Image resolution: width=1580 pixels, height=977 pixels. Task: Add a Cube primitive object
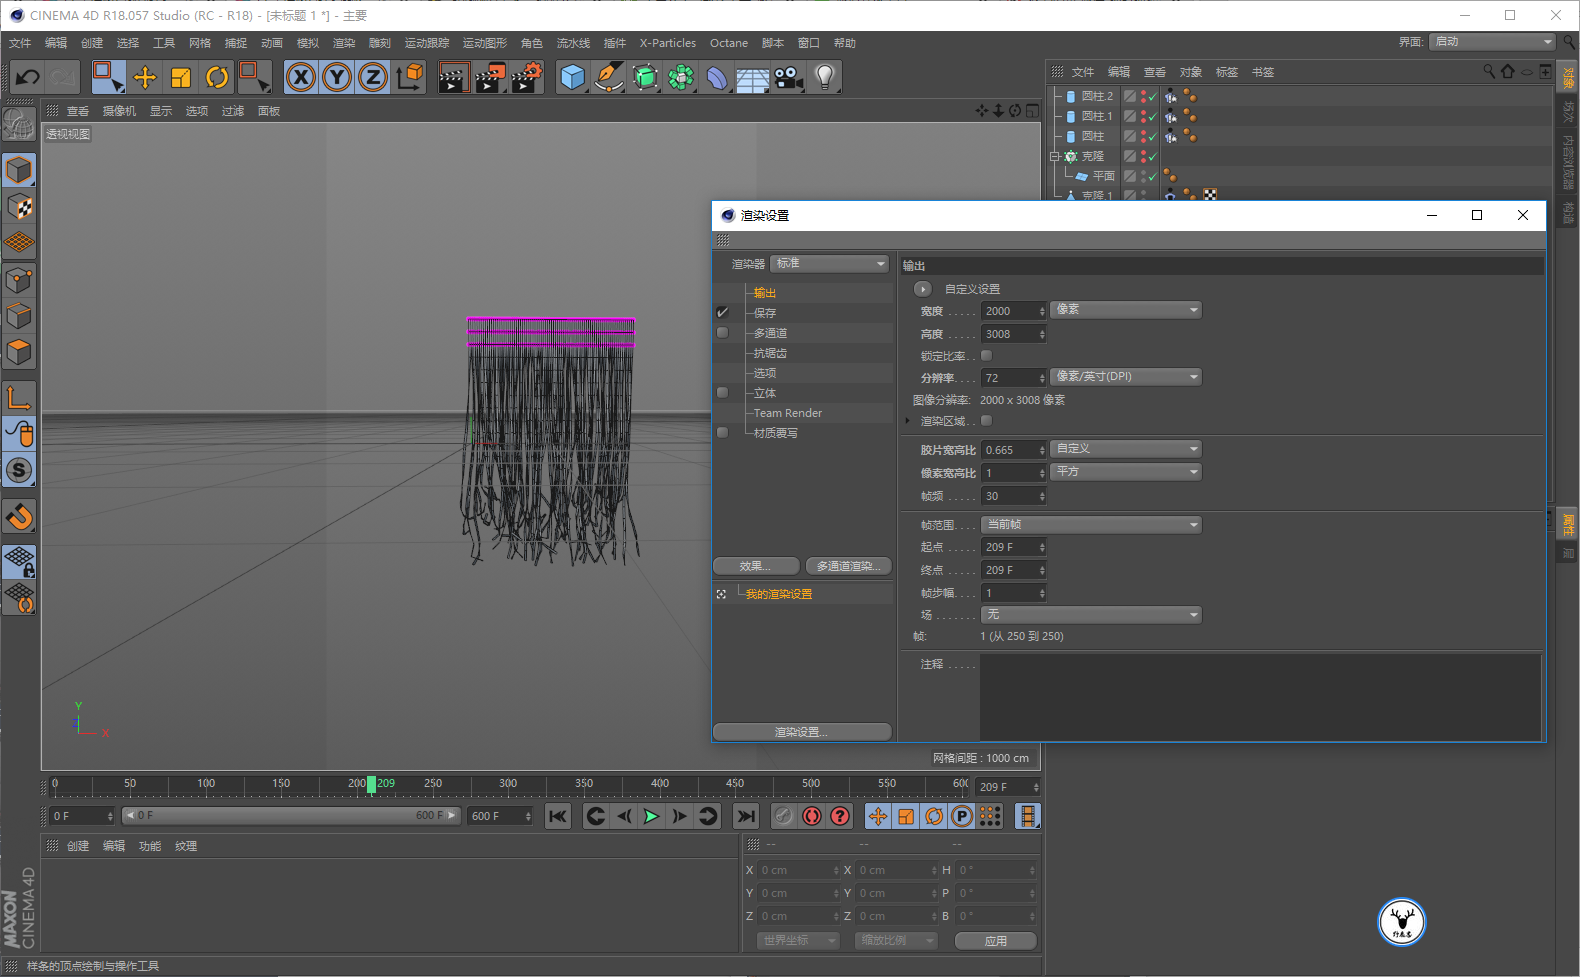(573, 77)
